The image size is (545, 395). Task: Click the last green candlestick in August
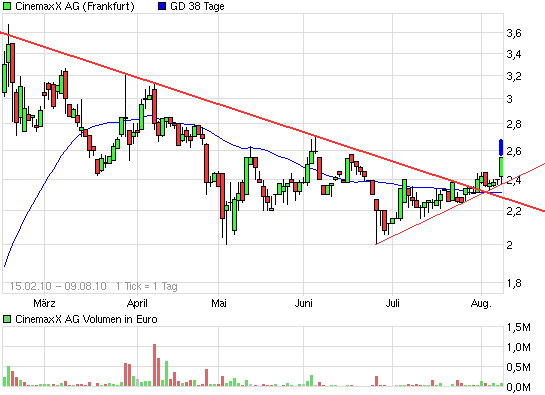(501, 167)
